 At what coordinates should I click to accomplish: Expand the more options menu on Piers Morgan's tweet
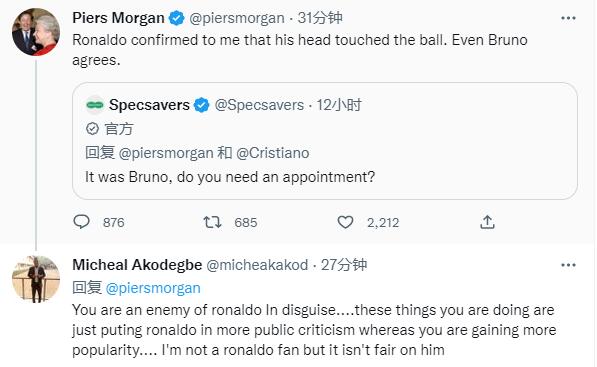tap(568, 18)
